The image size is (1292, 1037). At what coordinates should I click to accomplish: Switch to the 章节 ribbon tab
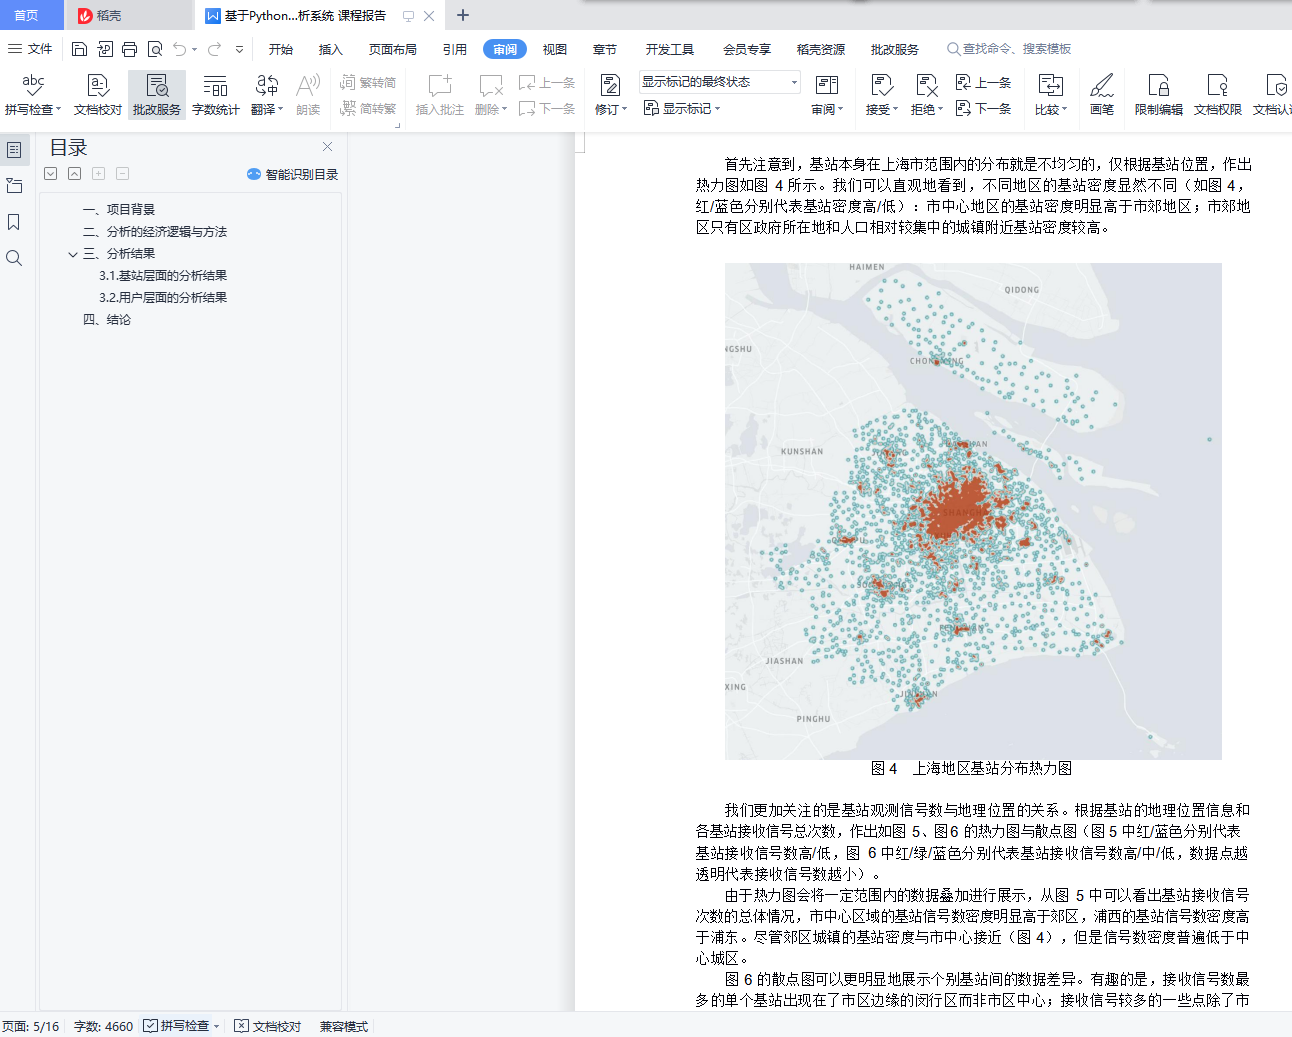(x=605, y=49)
